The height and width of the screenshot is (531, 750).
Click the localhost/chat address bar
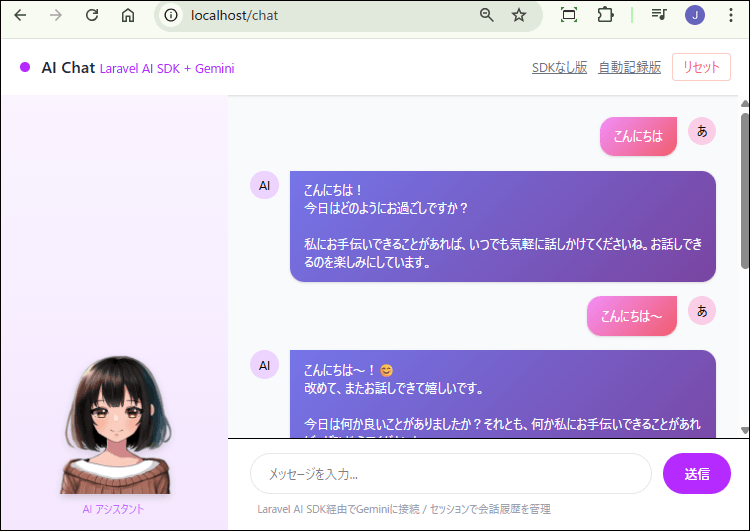pyautogui.click(x=320, y=15)
